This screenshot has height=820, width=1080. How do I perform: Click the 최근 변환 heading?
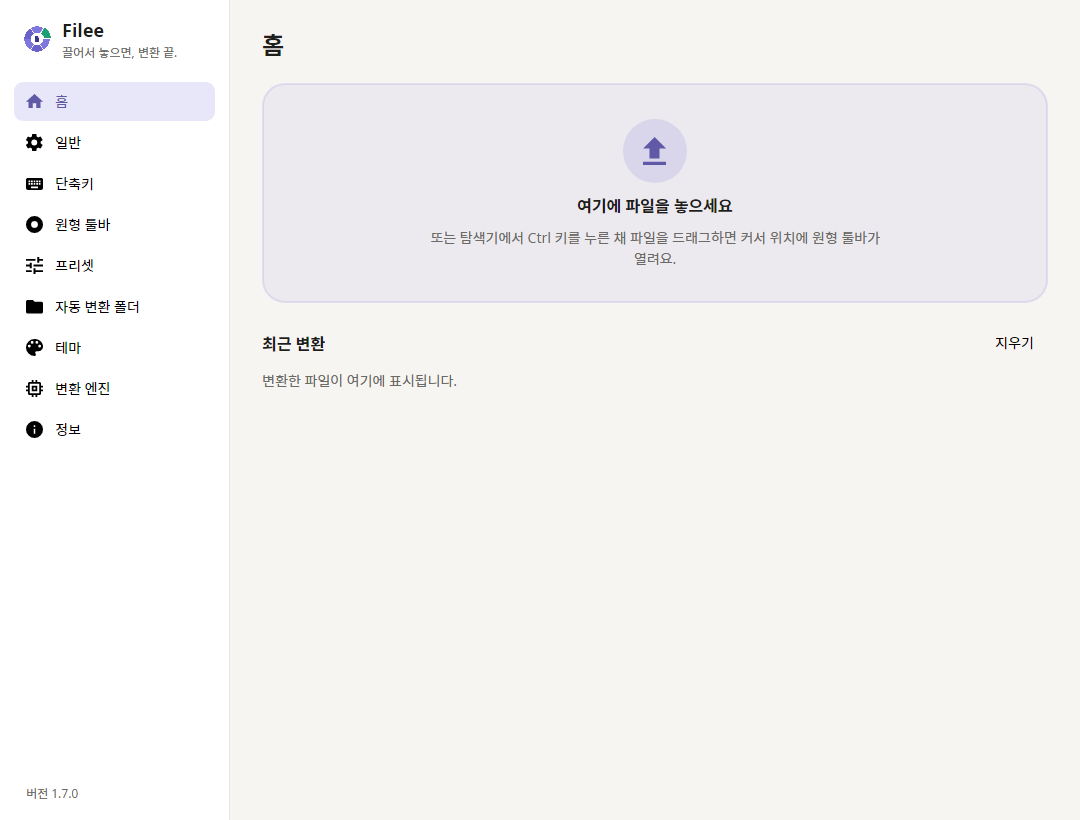293,344
